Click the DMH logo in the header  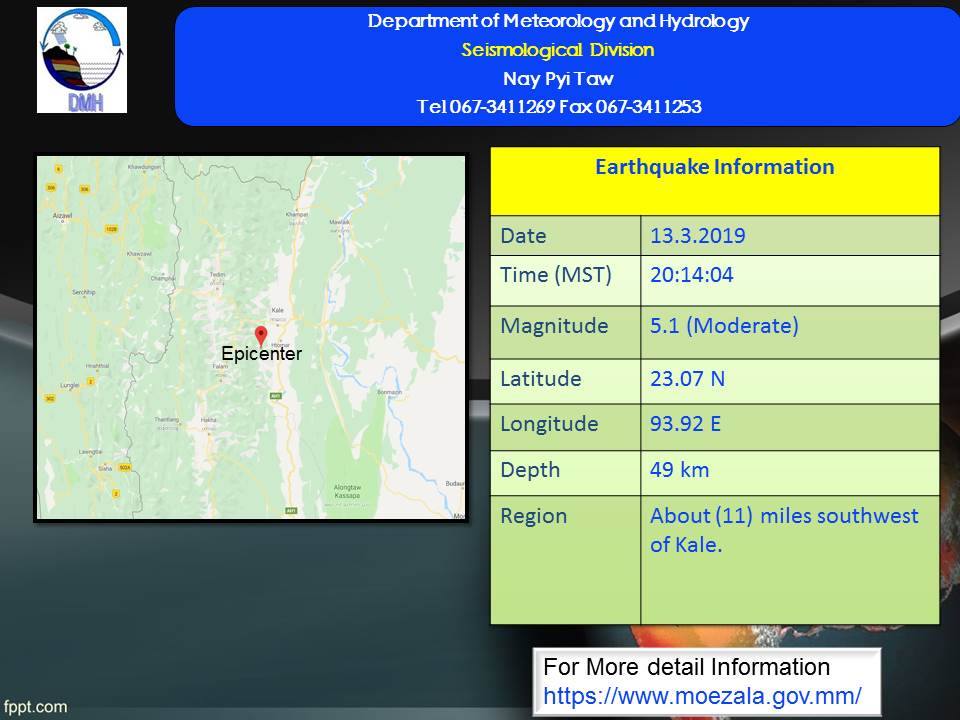click(x=82, y=60)
